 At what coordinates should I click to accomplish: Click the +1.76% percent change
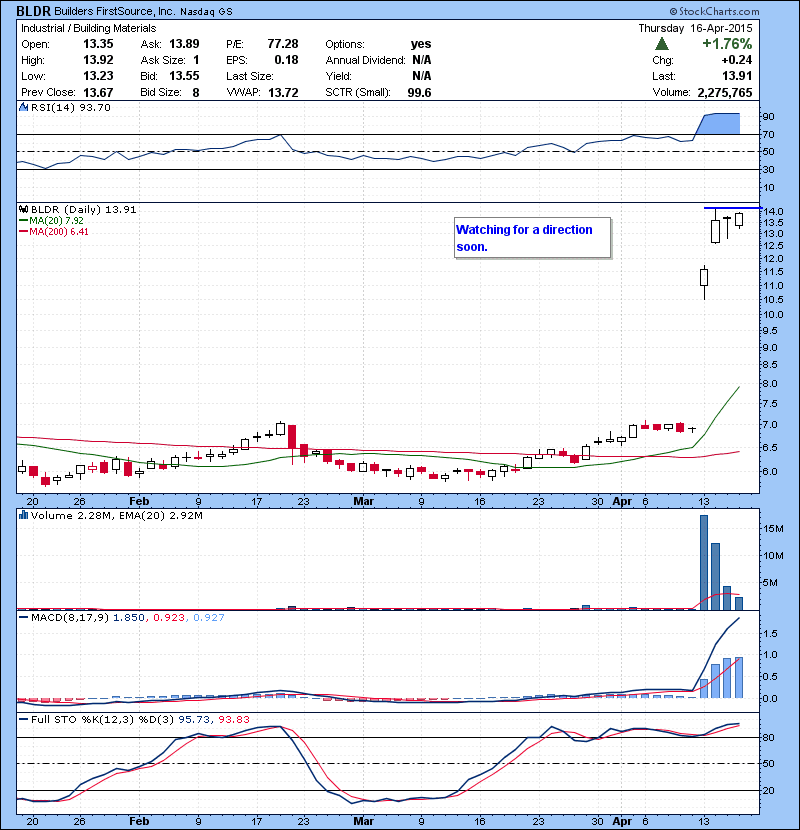[x=727, y=43]
